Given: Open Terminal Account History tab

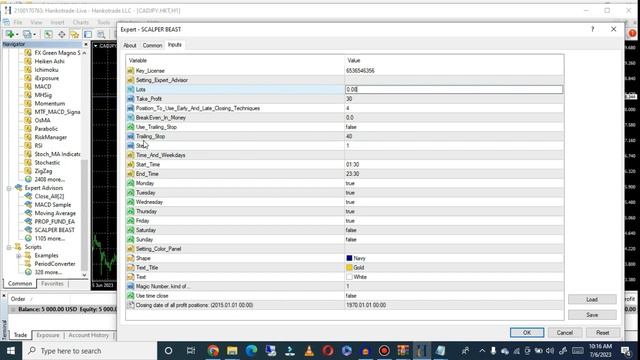Looking at the screenshot, I should click(89, 335).
